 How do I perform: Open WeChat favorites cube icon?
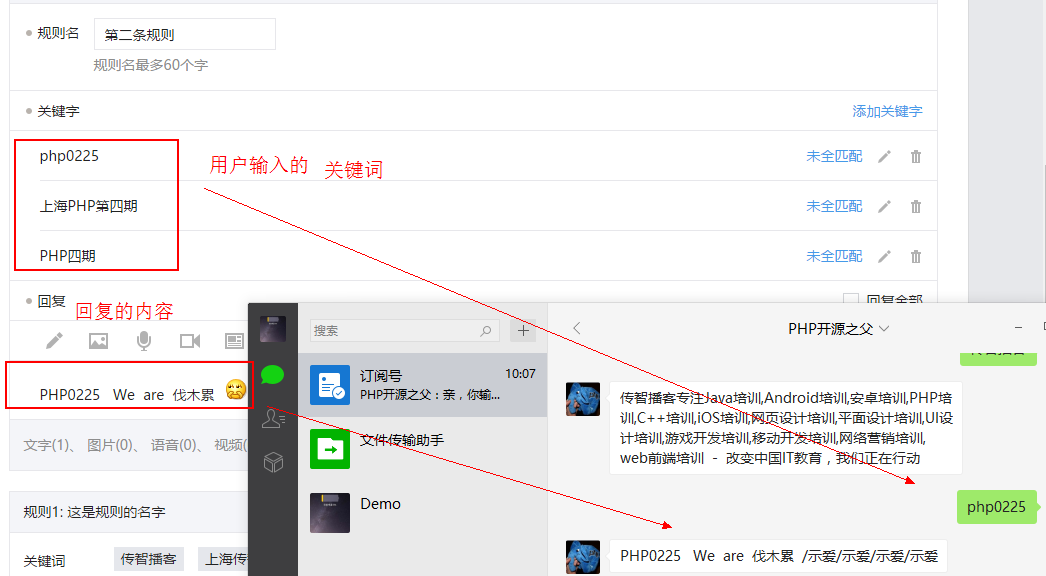pyautogui.click(x=273, y=461)
